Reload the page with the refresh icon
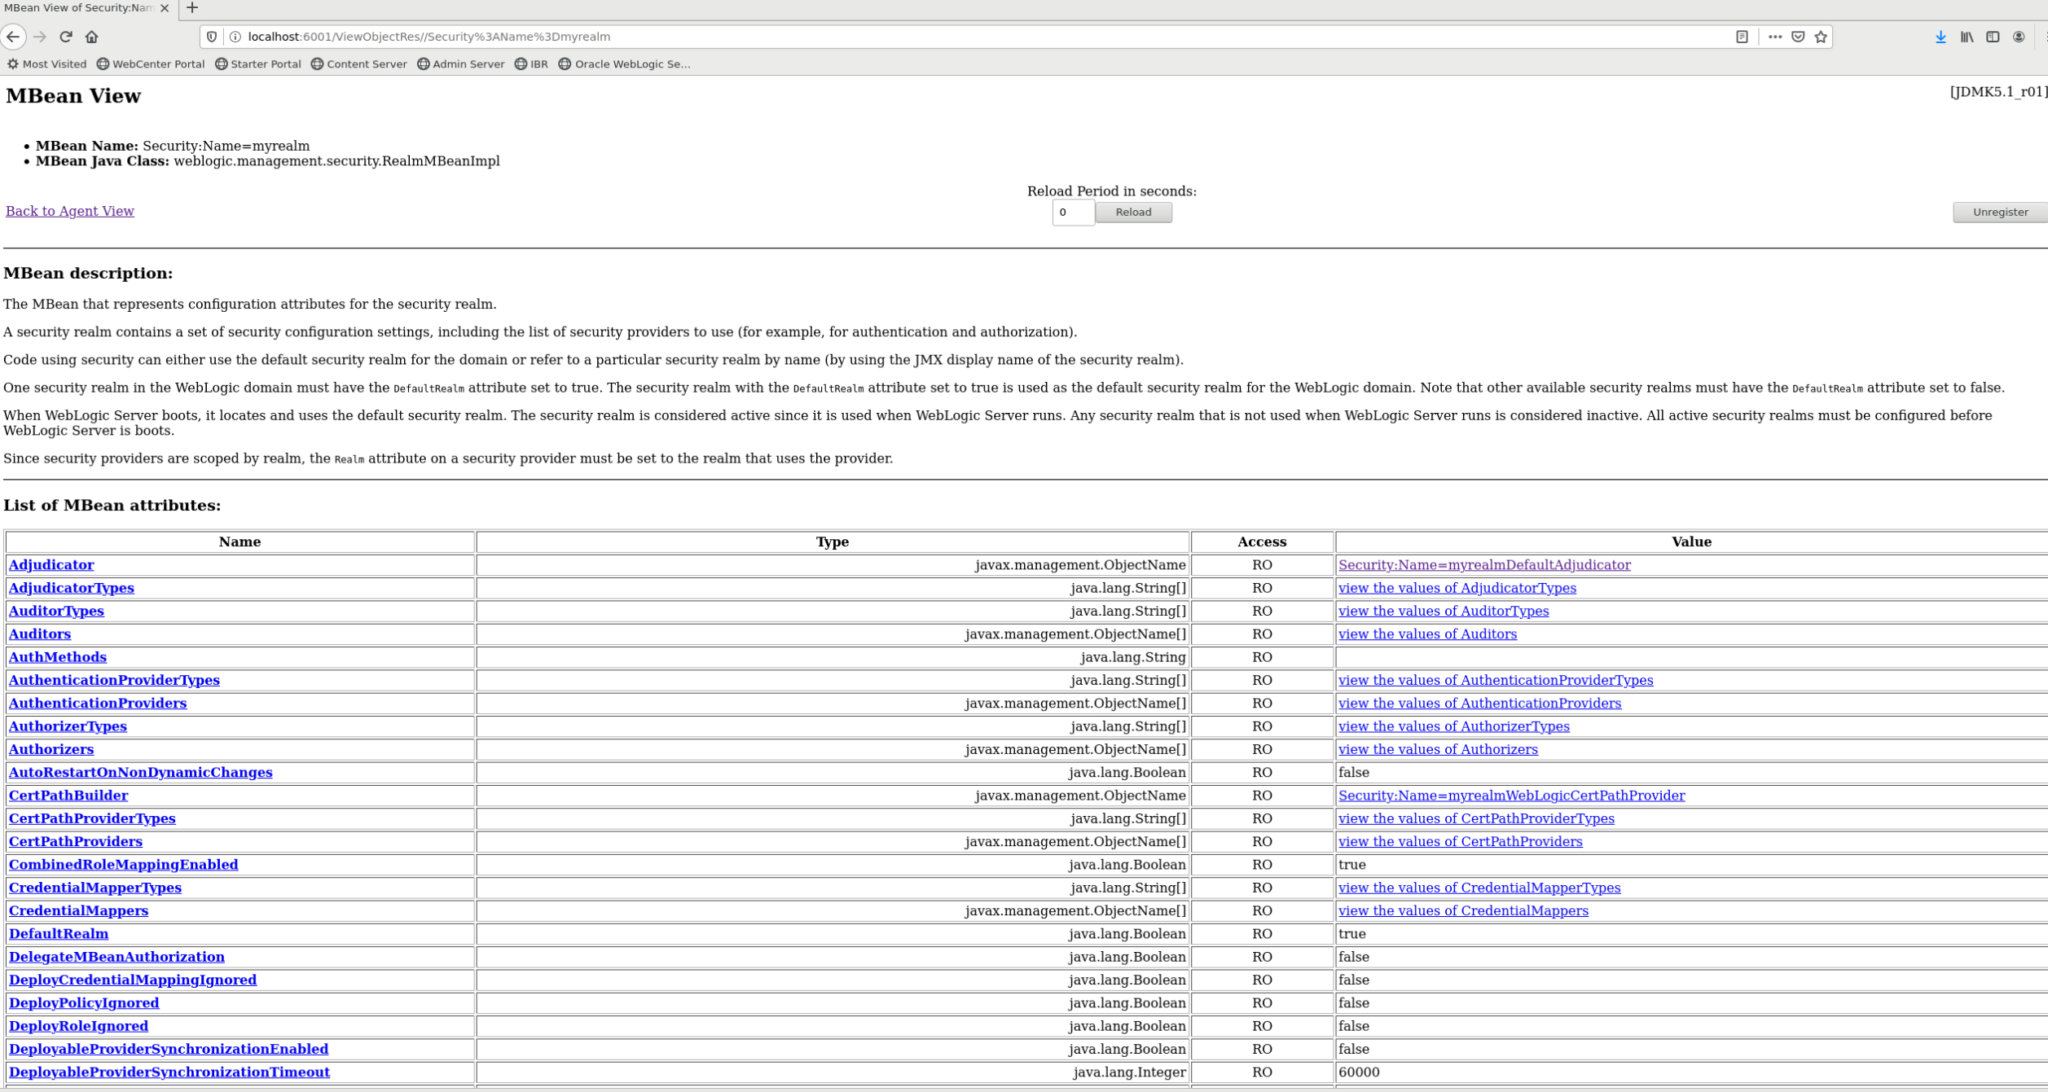Screen dimensions: 2048x1092 [x=66, y=37]
